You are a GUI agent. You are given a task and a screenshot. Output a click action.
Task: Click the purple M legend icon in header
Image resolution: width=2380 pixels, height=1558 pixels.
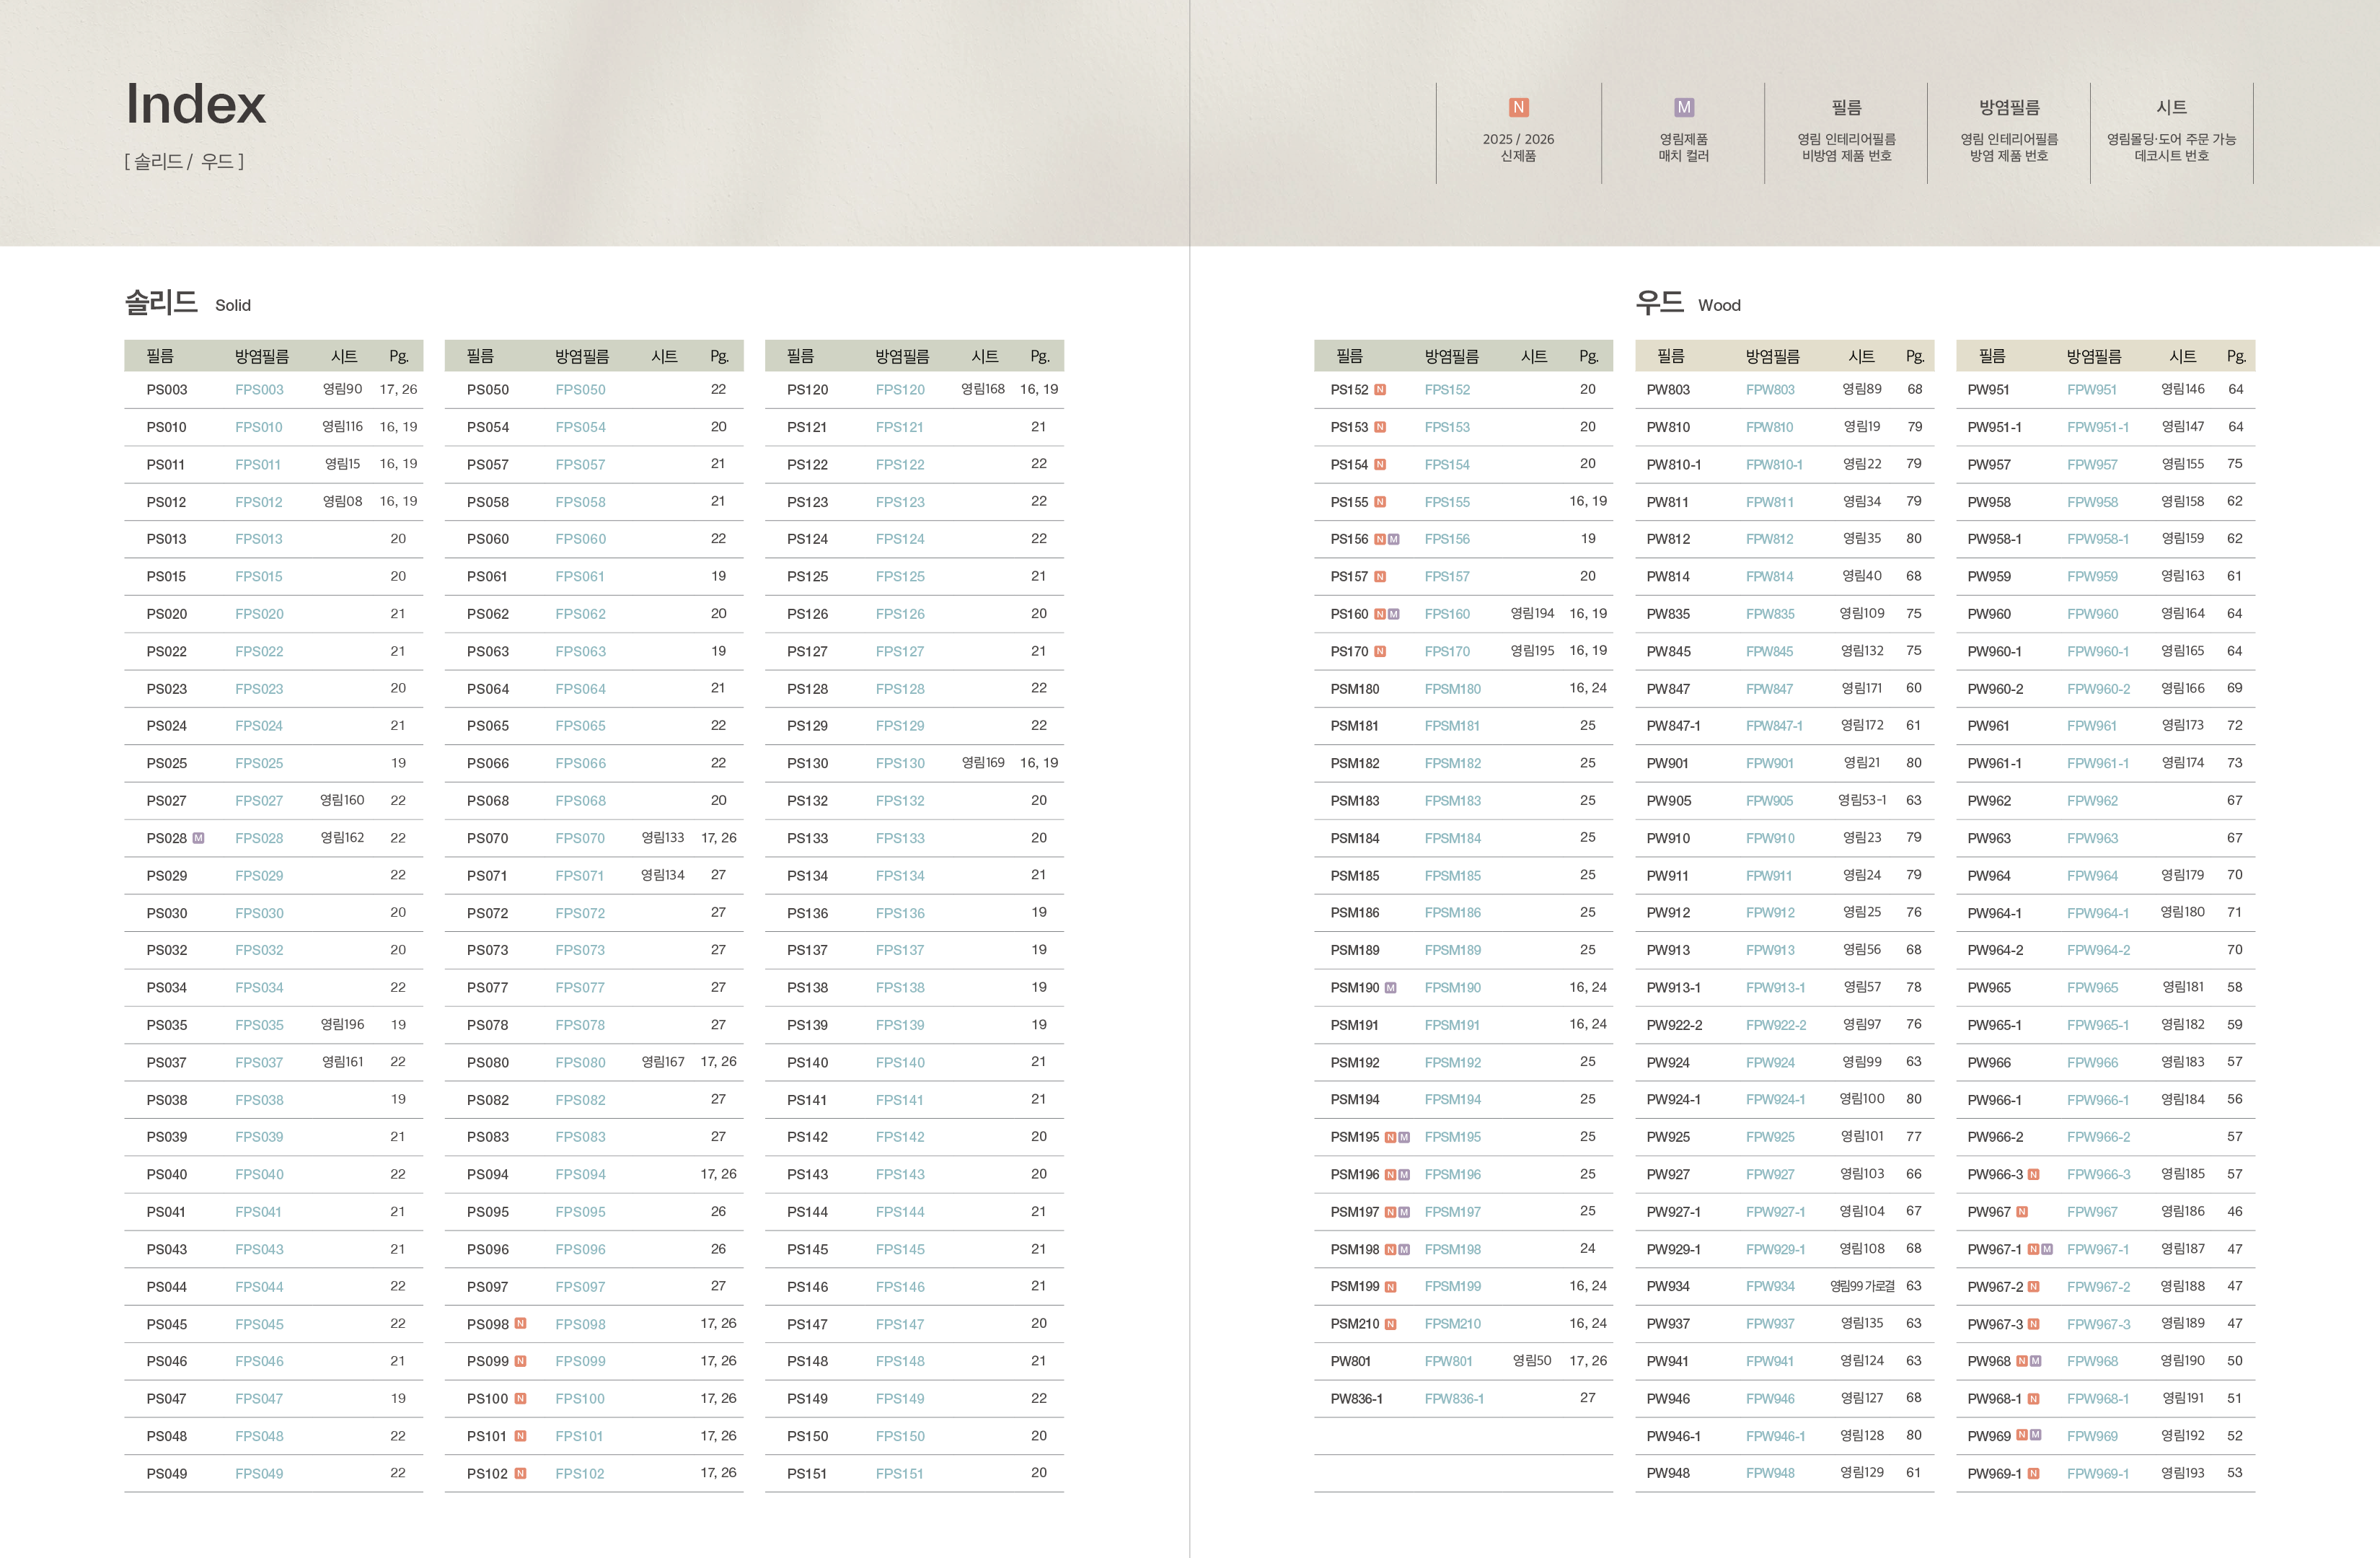click(1684, 107)
